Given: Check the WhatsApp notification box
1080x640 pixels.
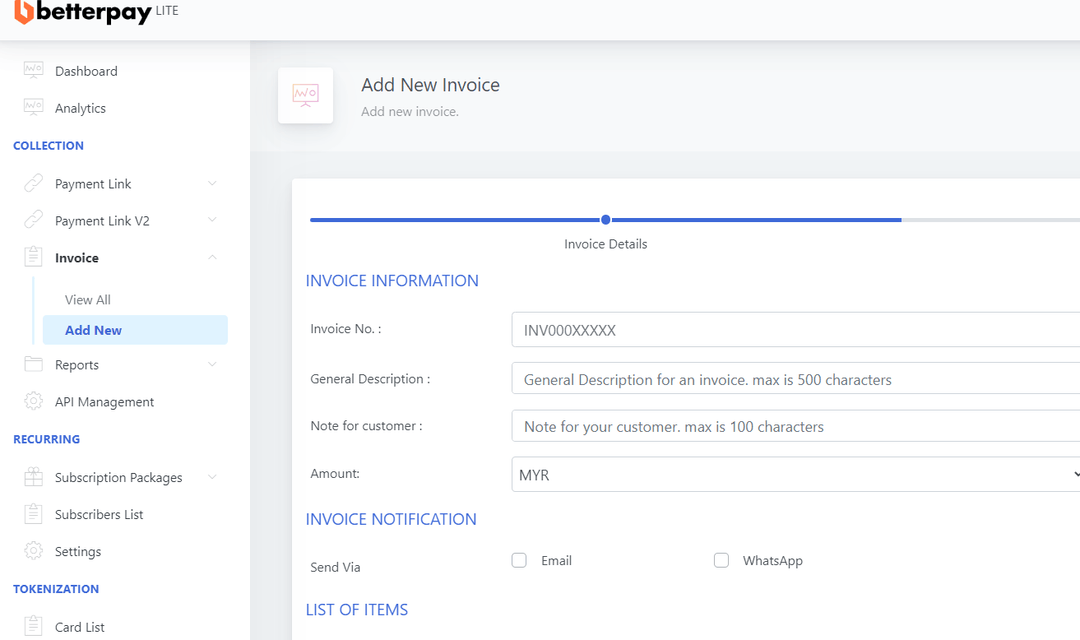Looking at the screenshot, I should 721,560.
